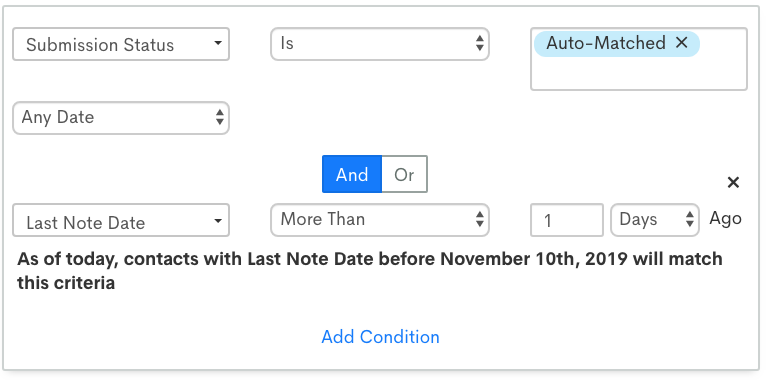Open the Submission Status field dropdown
This screenshot has height=380, width=767.
pyautogui.click(x=121, y=44)
